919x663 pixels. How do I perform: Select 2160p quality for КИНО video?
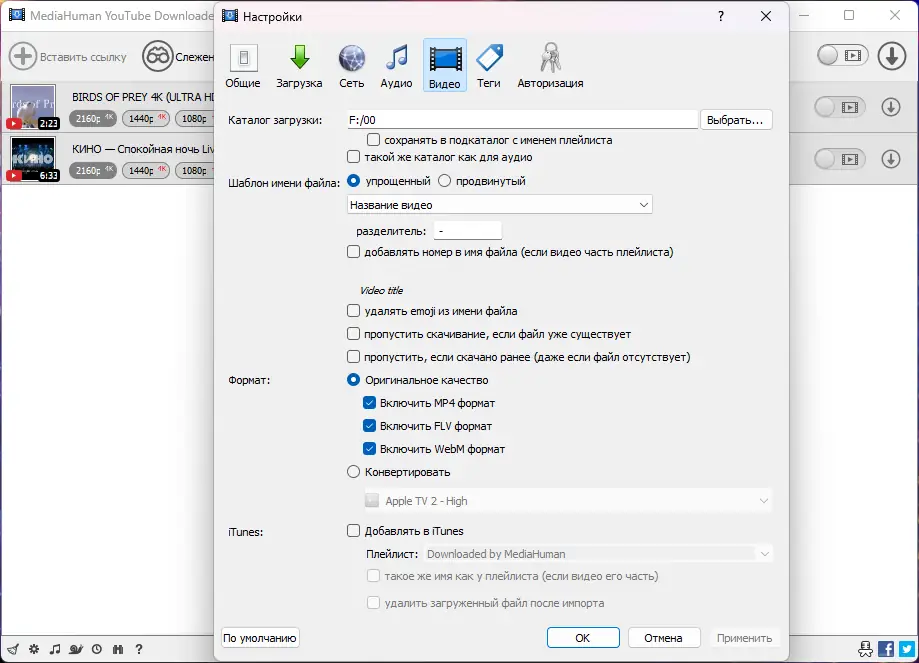pyautogui.click(x=93, y=170)
